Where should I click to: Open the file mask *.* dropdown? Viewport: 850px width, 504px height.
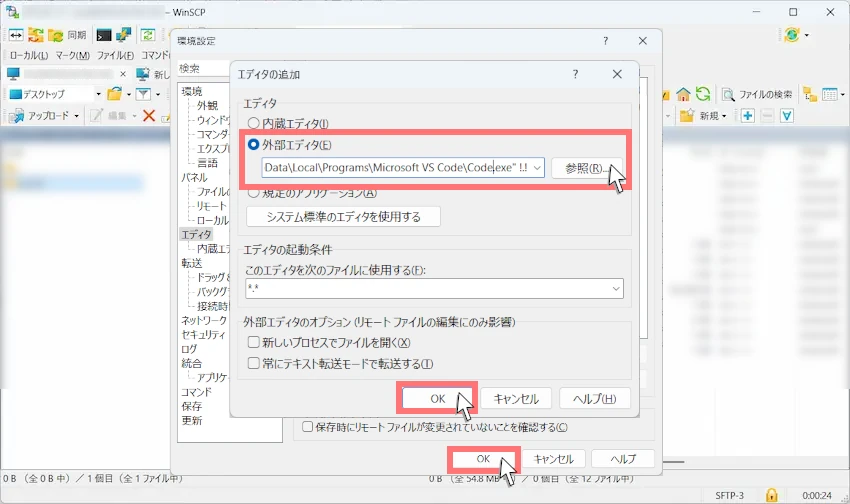[x=616, y=288]
